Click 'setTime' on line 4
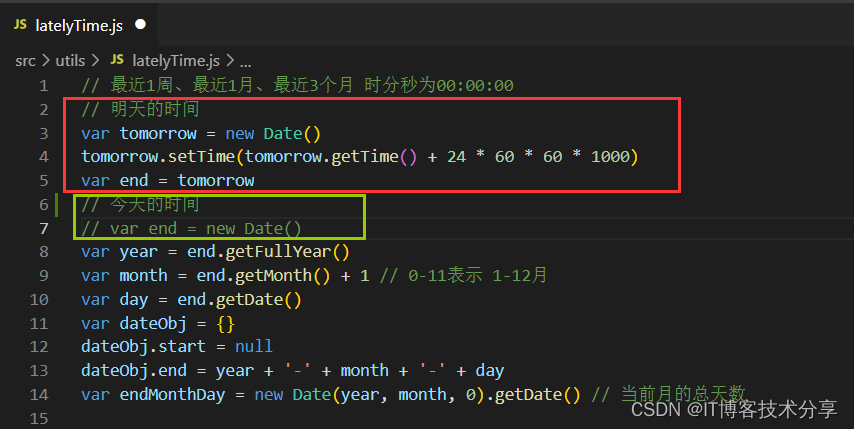The height and width of the screenshot is (429, 854). click(201, 157)
